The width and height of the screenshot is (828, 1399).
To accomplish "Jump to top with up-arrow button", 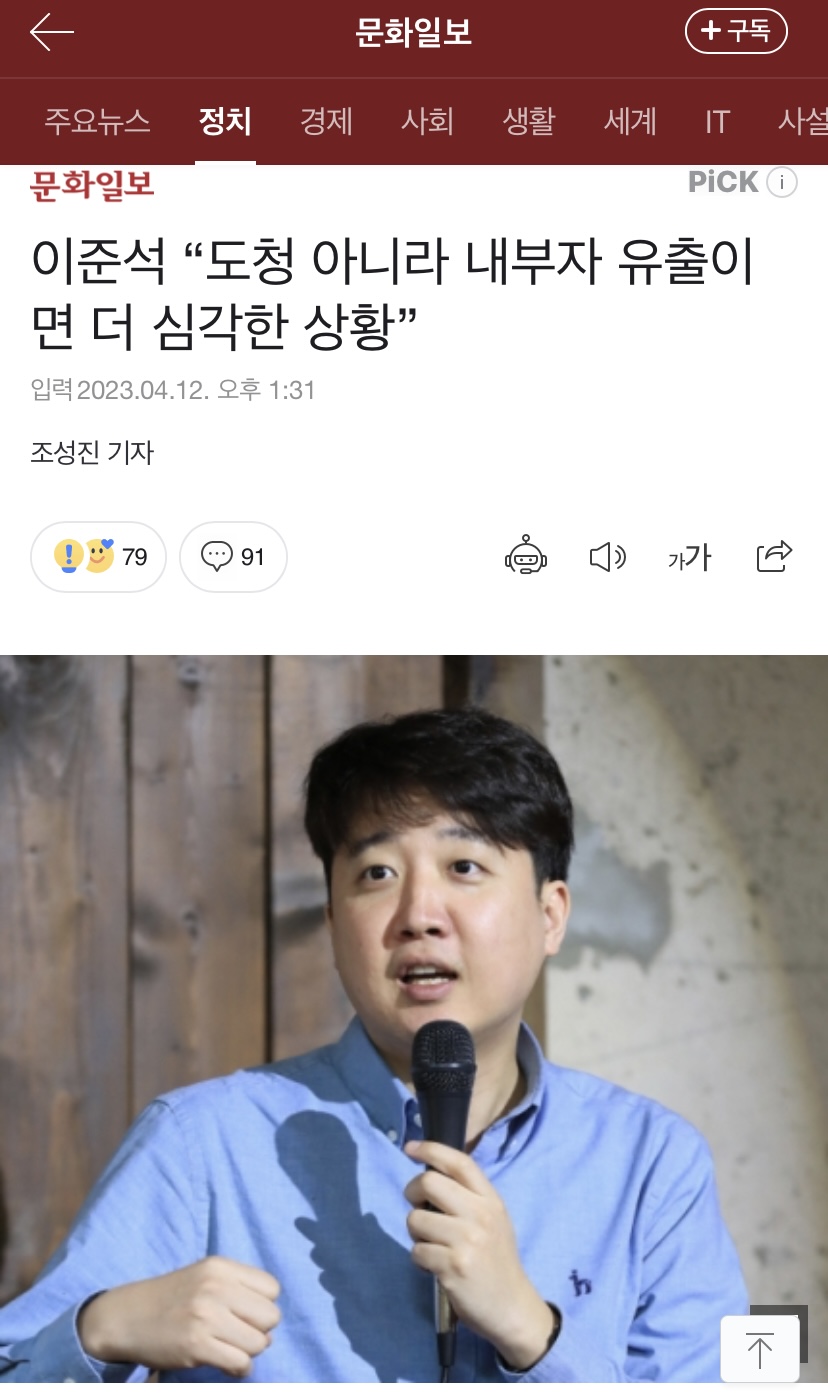I will 760,1350.
